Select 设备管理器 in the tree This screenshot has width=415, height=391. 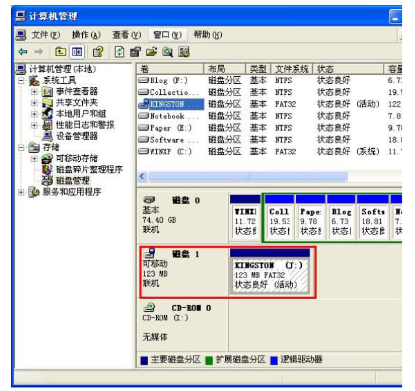pos(77,136)
